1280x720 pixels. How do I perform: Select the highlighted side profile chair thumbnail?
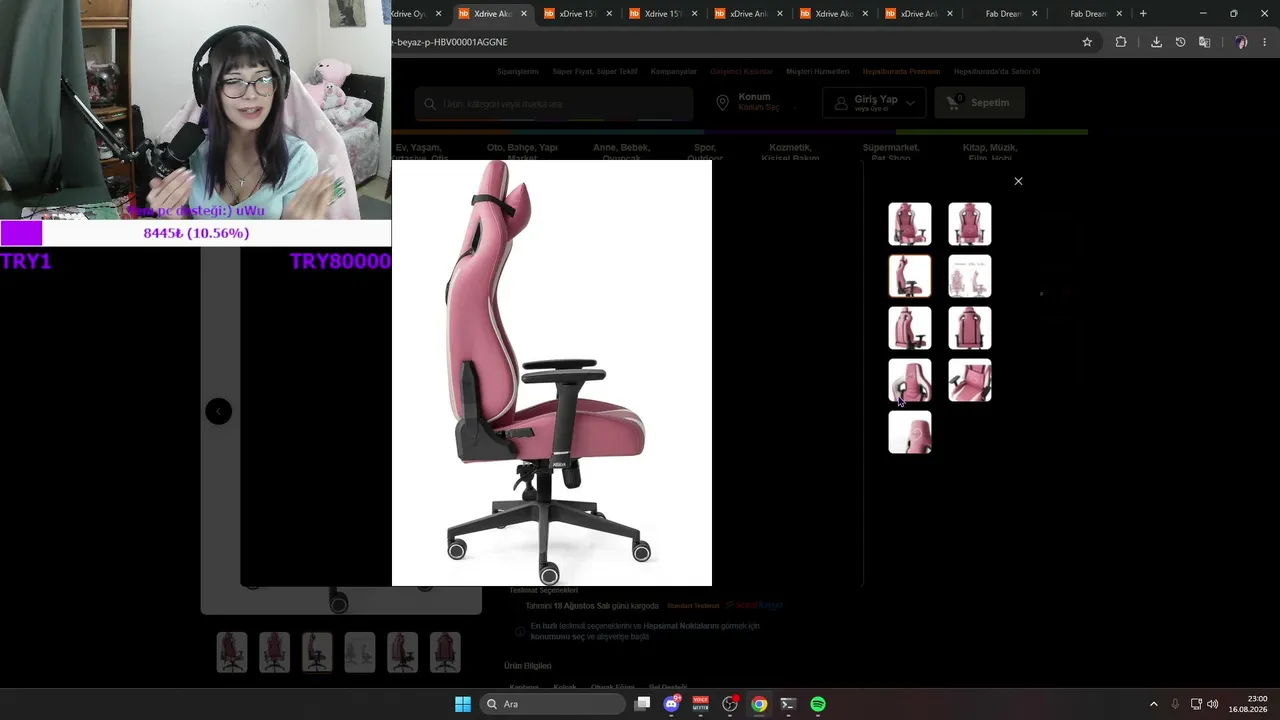[910, 276]
